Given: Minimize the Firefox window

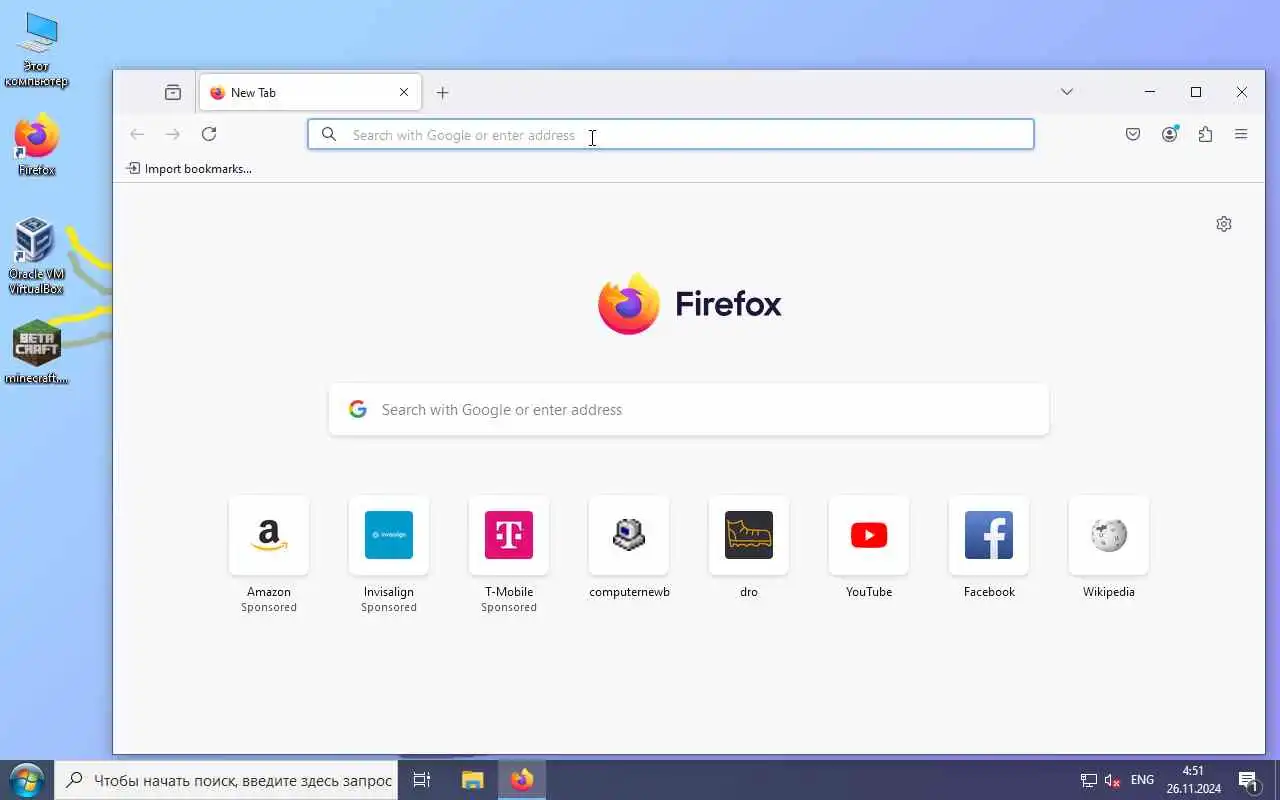Looking at the screenshot, I should pos(1150,92).
